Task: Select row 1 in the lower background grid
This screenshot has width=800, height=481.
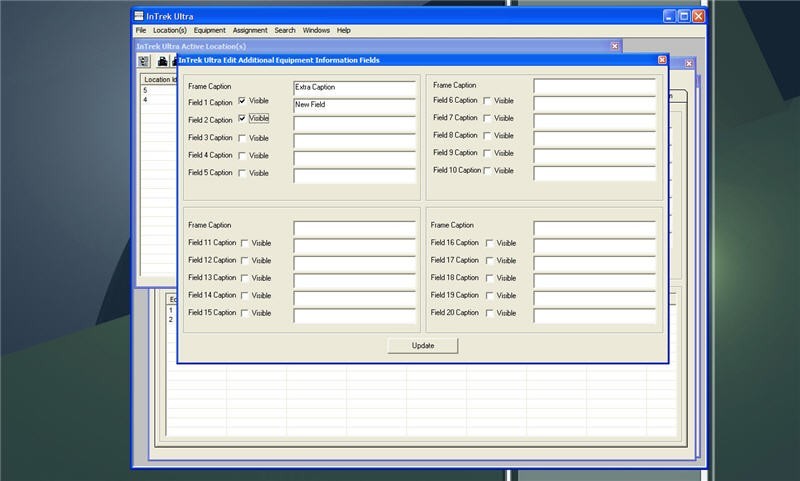Action: 171,310
